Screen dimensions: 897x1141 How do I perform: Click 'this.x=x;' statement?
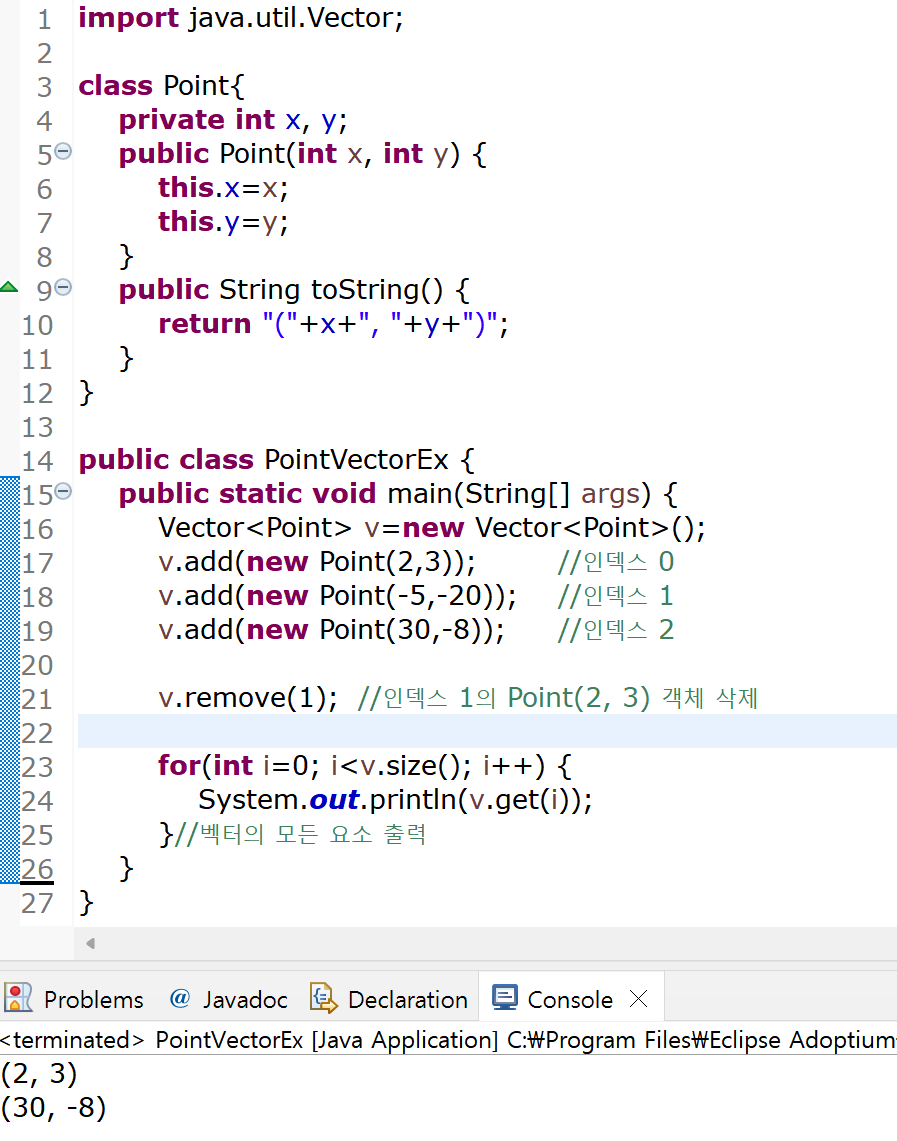pos(223,188)
